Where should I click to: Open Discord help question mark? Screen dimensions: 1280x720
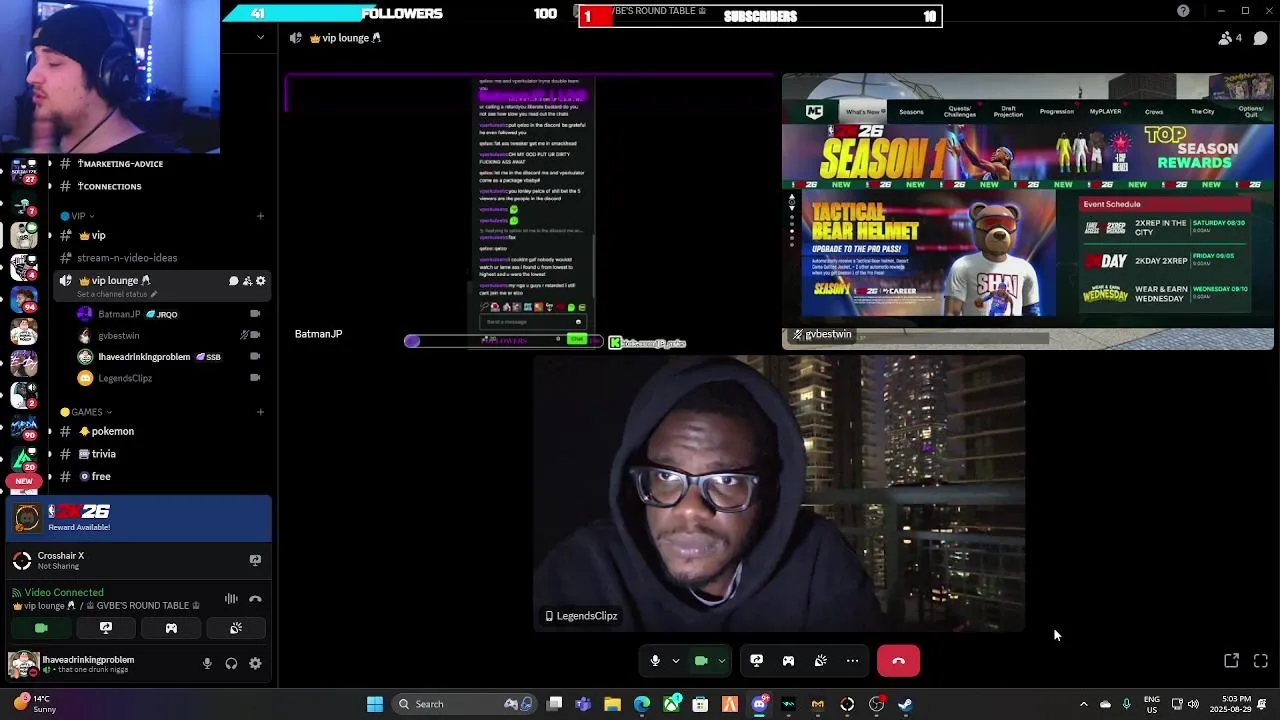coord(1183,11)
